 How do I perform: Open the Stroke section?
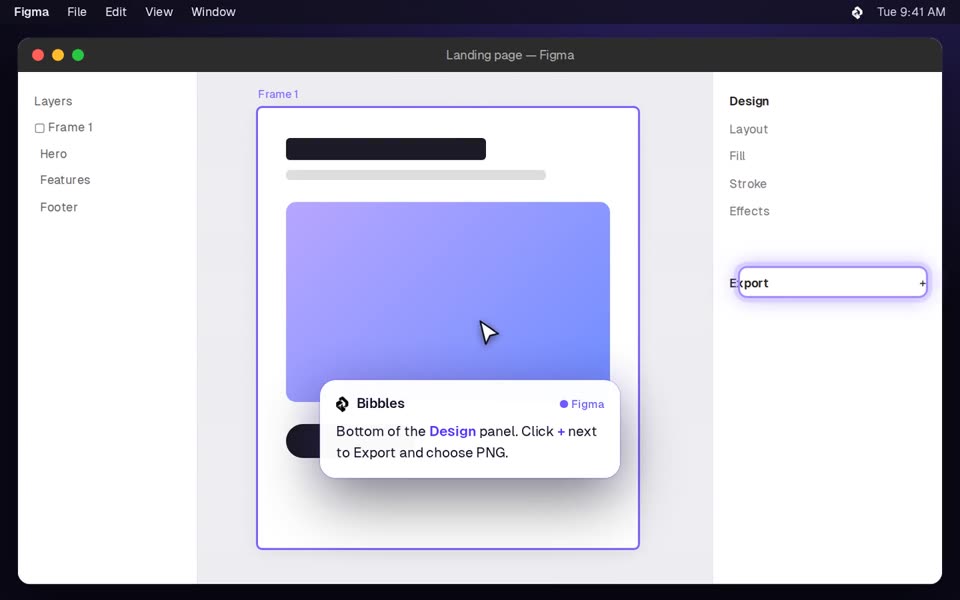click(x=748, y=184)
